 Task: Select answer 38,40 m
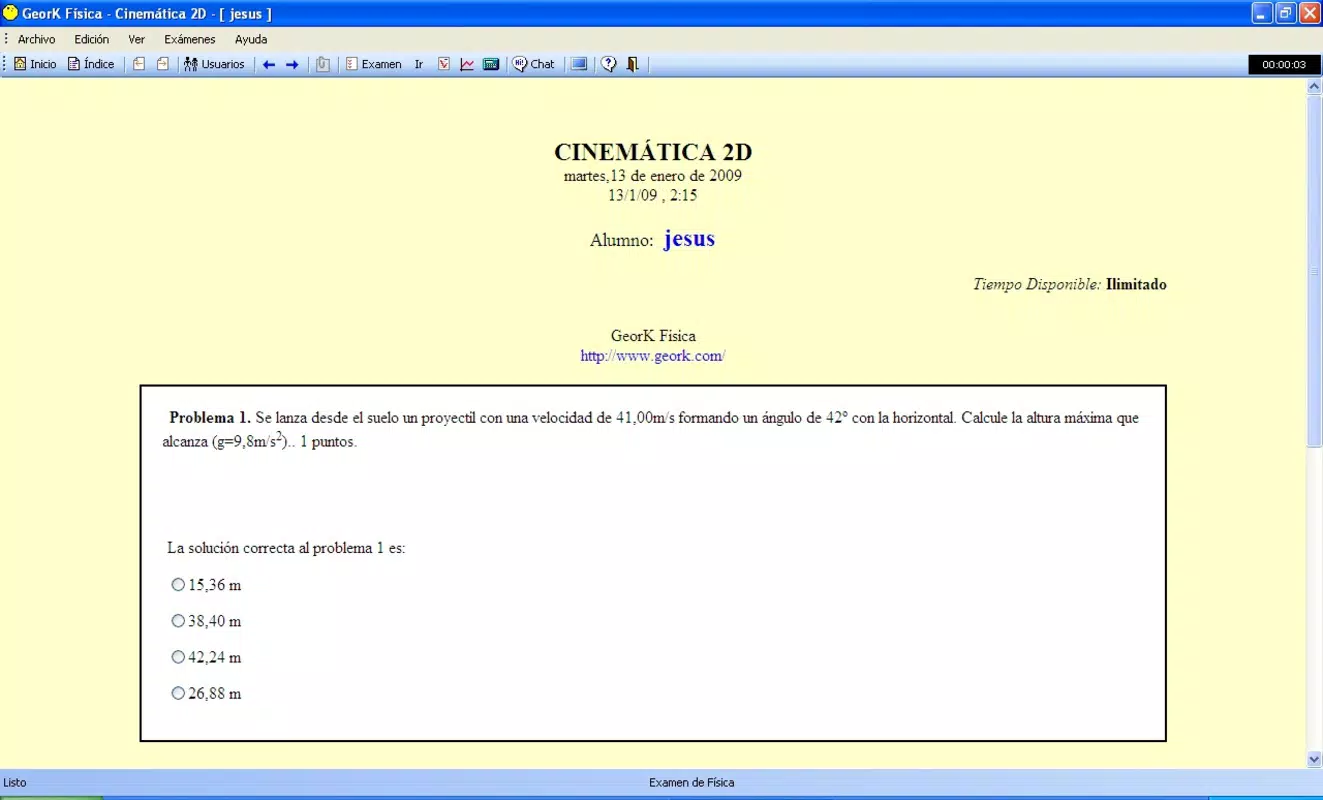(x=178, y=621)
